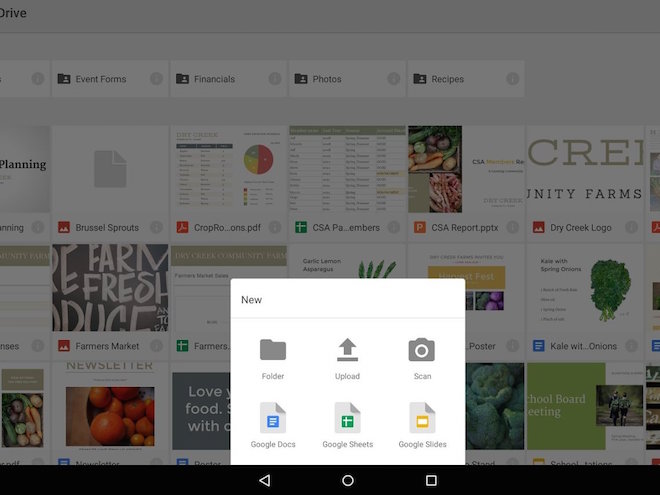Select the 'Dry Creek Logo' file name
Screen dimensions: 660x495
tap(581, 228)
